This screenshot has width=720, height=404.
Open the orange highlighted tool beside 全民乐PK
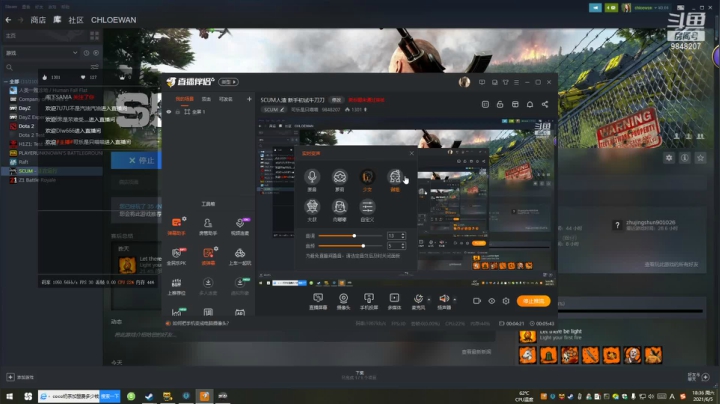tap(208, 256)
